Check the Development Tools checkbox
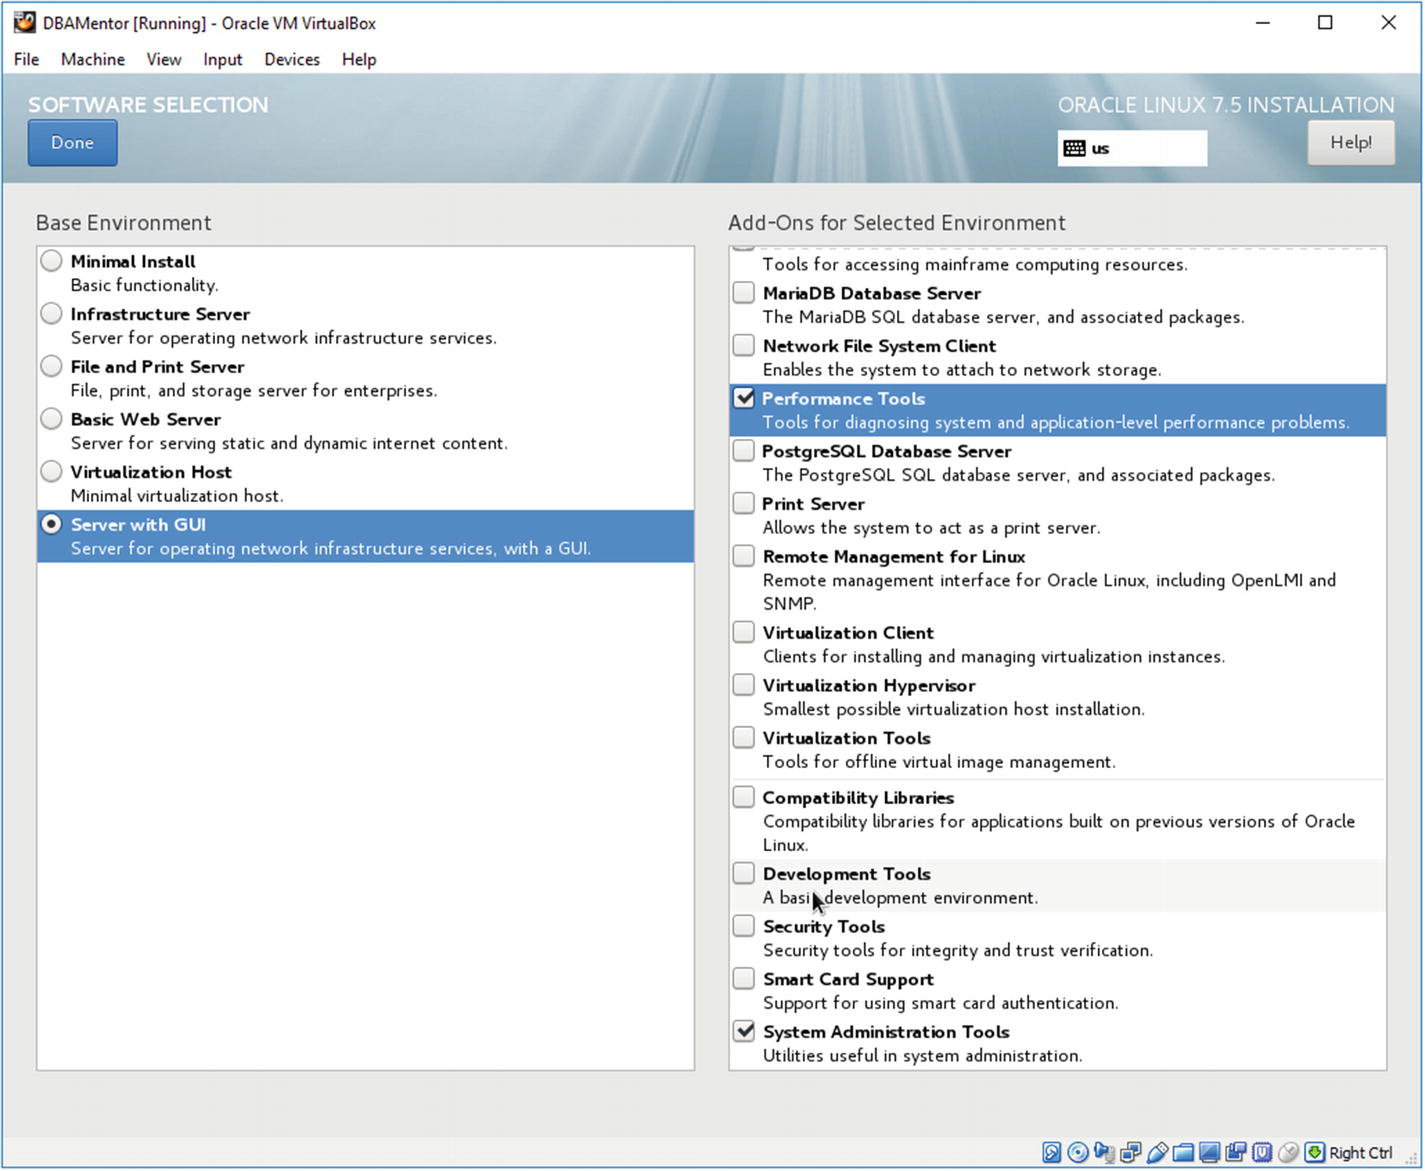Viewport: 1425px width, 1171px height. pos(743,873)
